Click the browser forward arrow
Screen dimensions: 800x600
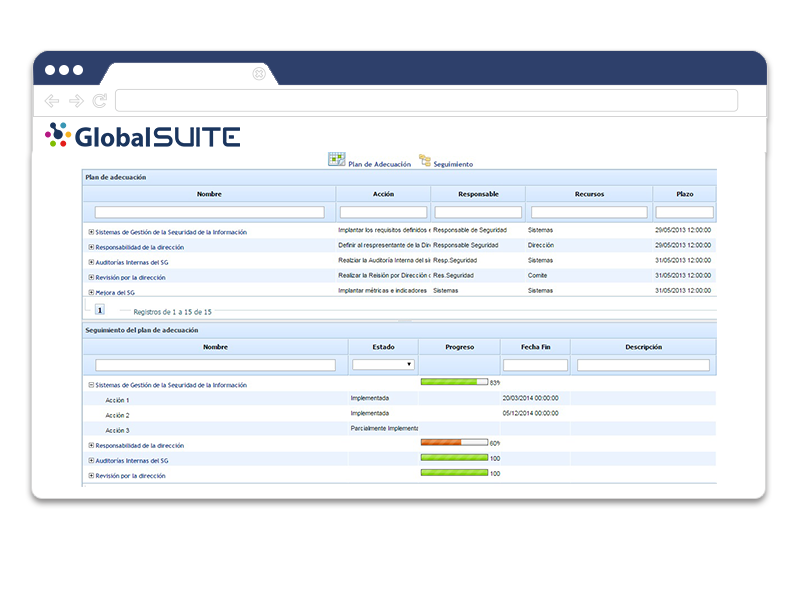pyautogui.click(x=74, y=100)
